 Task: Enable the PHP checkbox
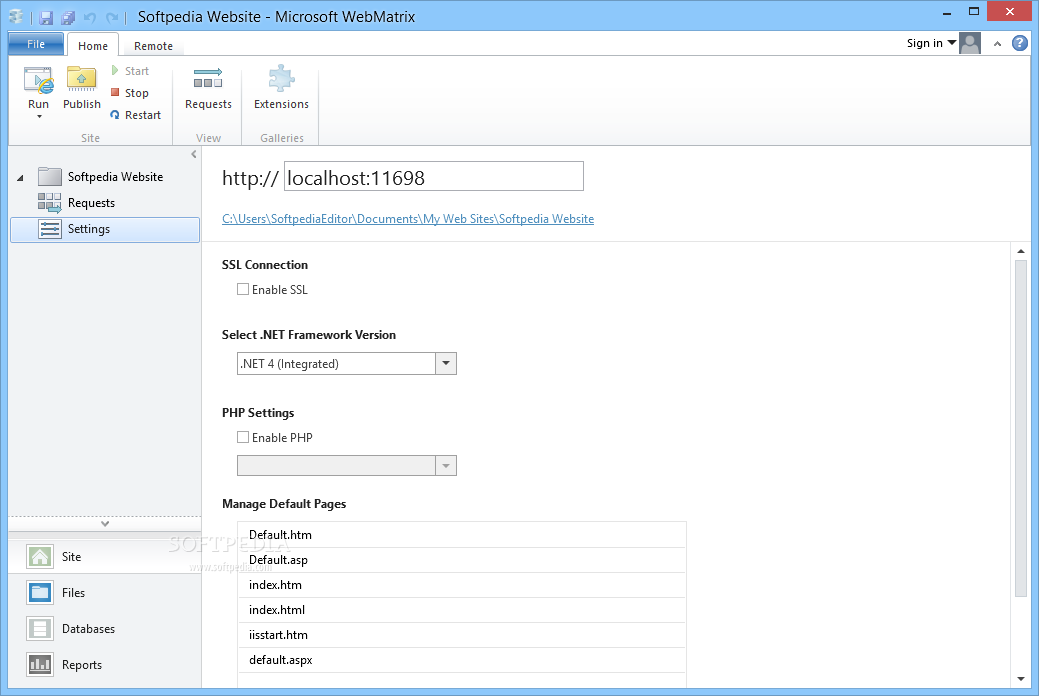tap(243, 437)
